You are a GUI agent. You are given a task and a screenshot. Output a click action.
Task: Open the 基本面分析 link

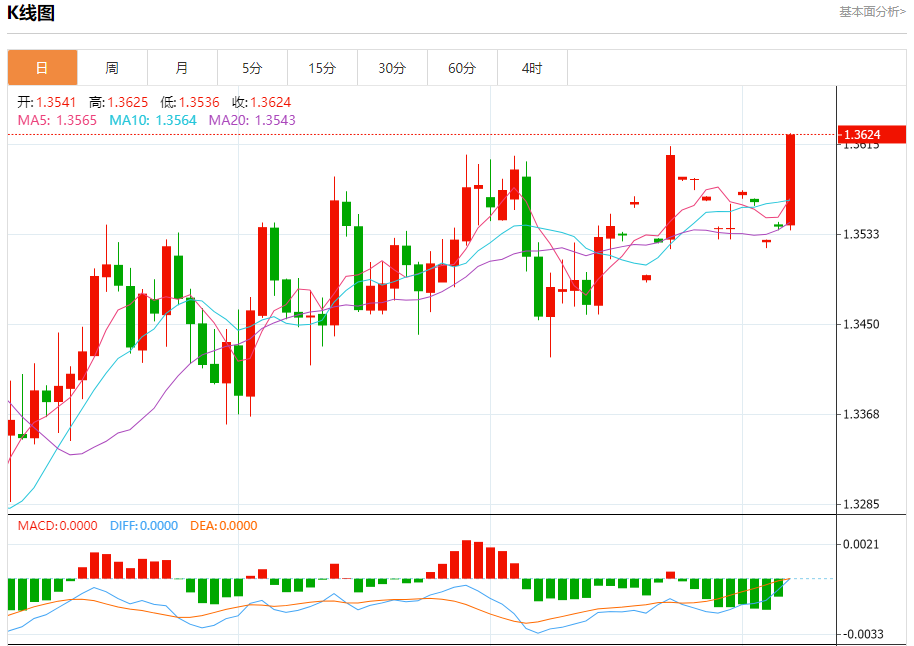tap(873, 12)
